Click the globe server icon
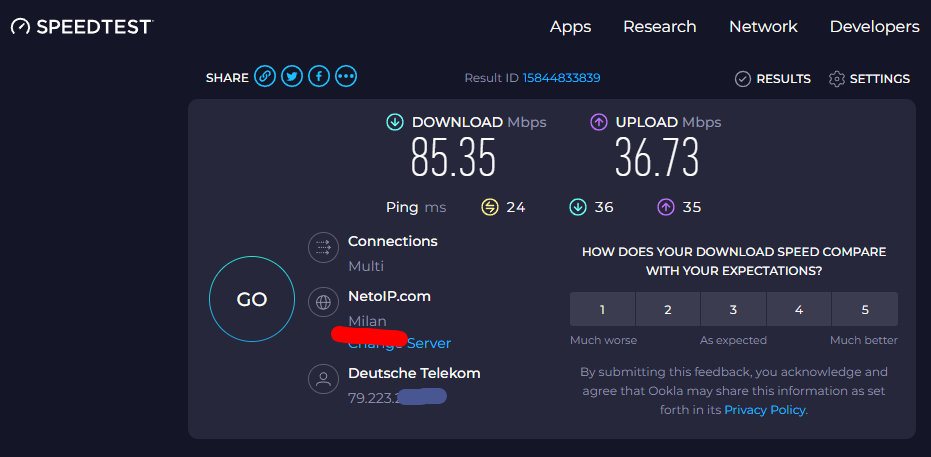 (x=324, y=302)
